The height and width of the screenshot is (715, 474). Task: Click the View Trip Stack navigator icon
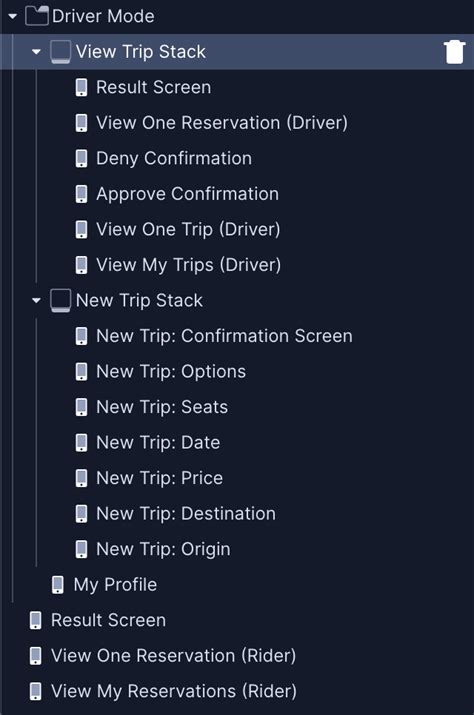60,52
